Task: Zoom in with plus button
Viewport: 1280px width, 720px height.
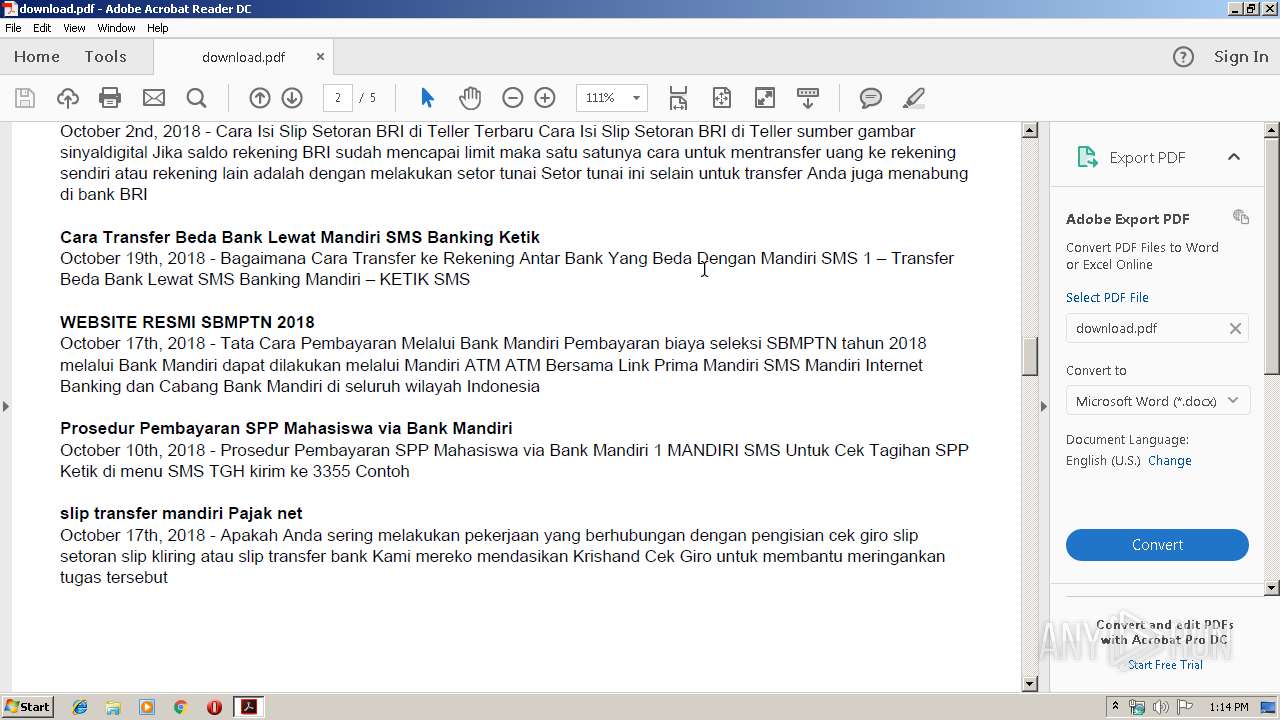Action: click(x=545, y=97)
